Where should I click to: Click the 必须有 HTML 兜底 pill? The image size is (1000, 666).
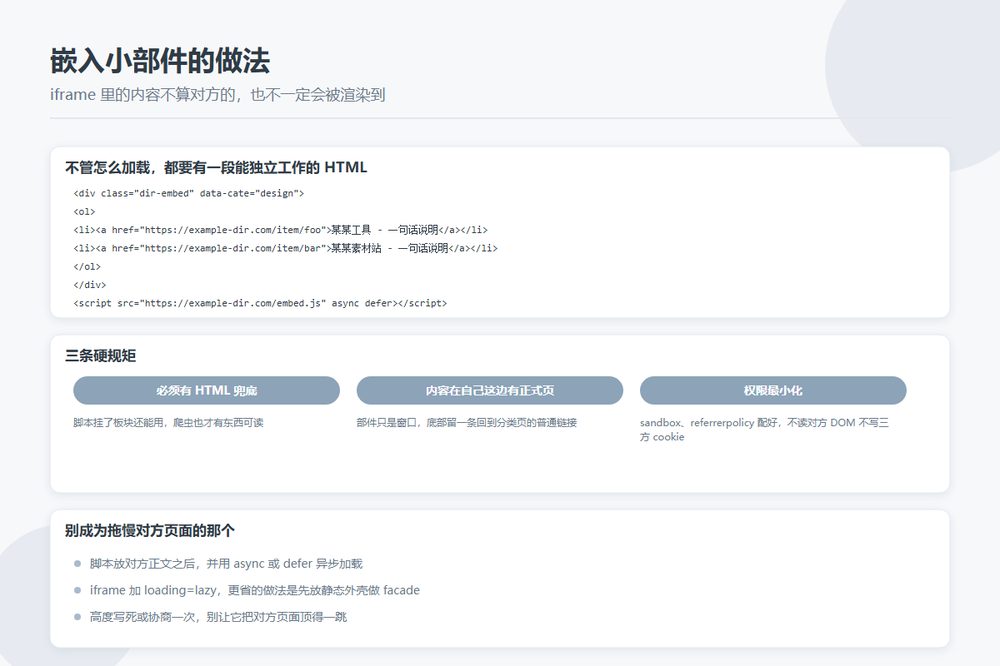coord(206,390)
